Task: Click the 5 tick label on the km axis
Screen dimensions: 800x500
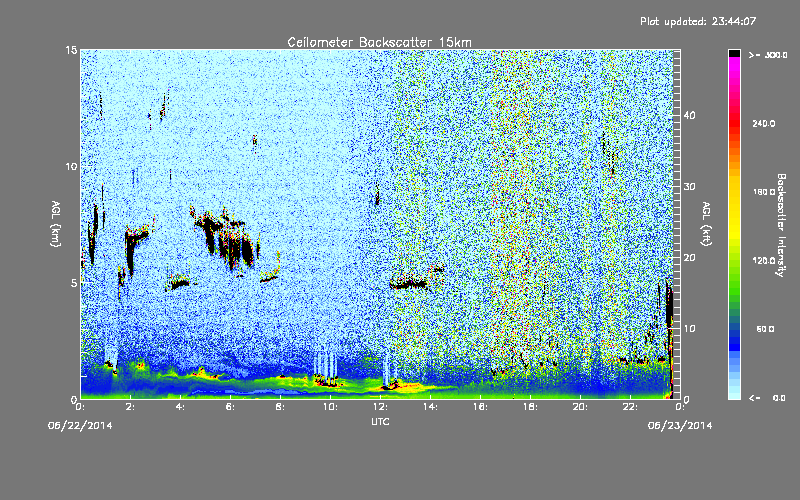Action: [74, 283]
